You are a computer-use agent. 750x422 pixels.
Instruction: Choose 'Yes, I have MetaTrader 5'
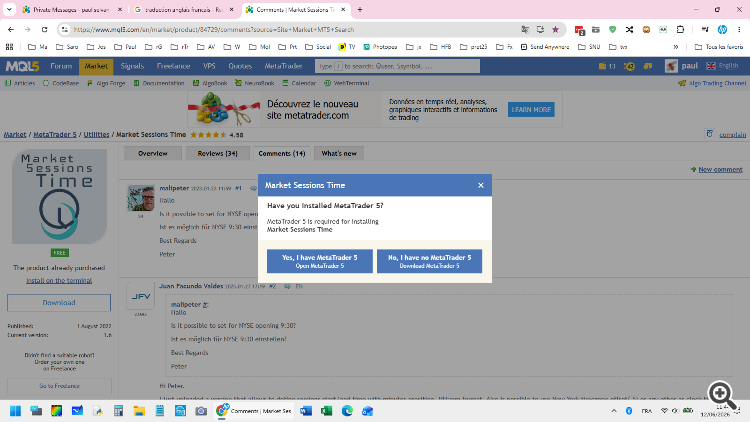(x=320, y=261)
